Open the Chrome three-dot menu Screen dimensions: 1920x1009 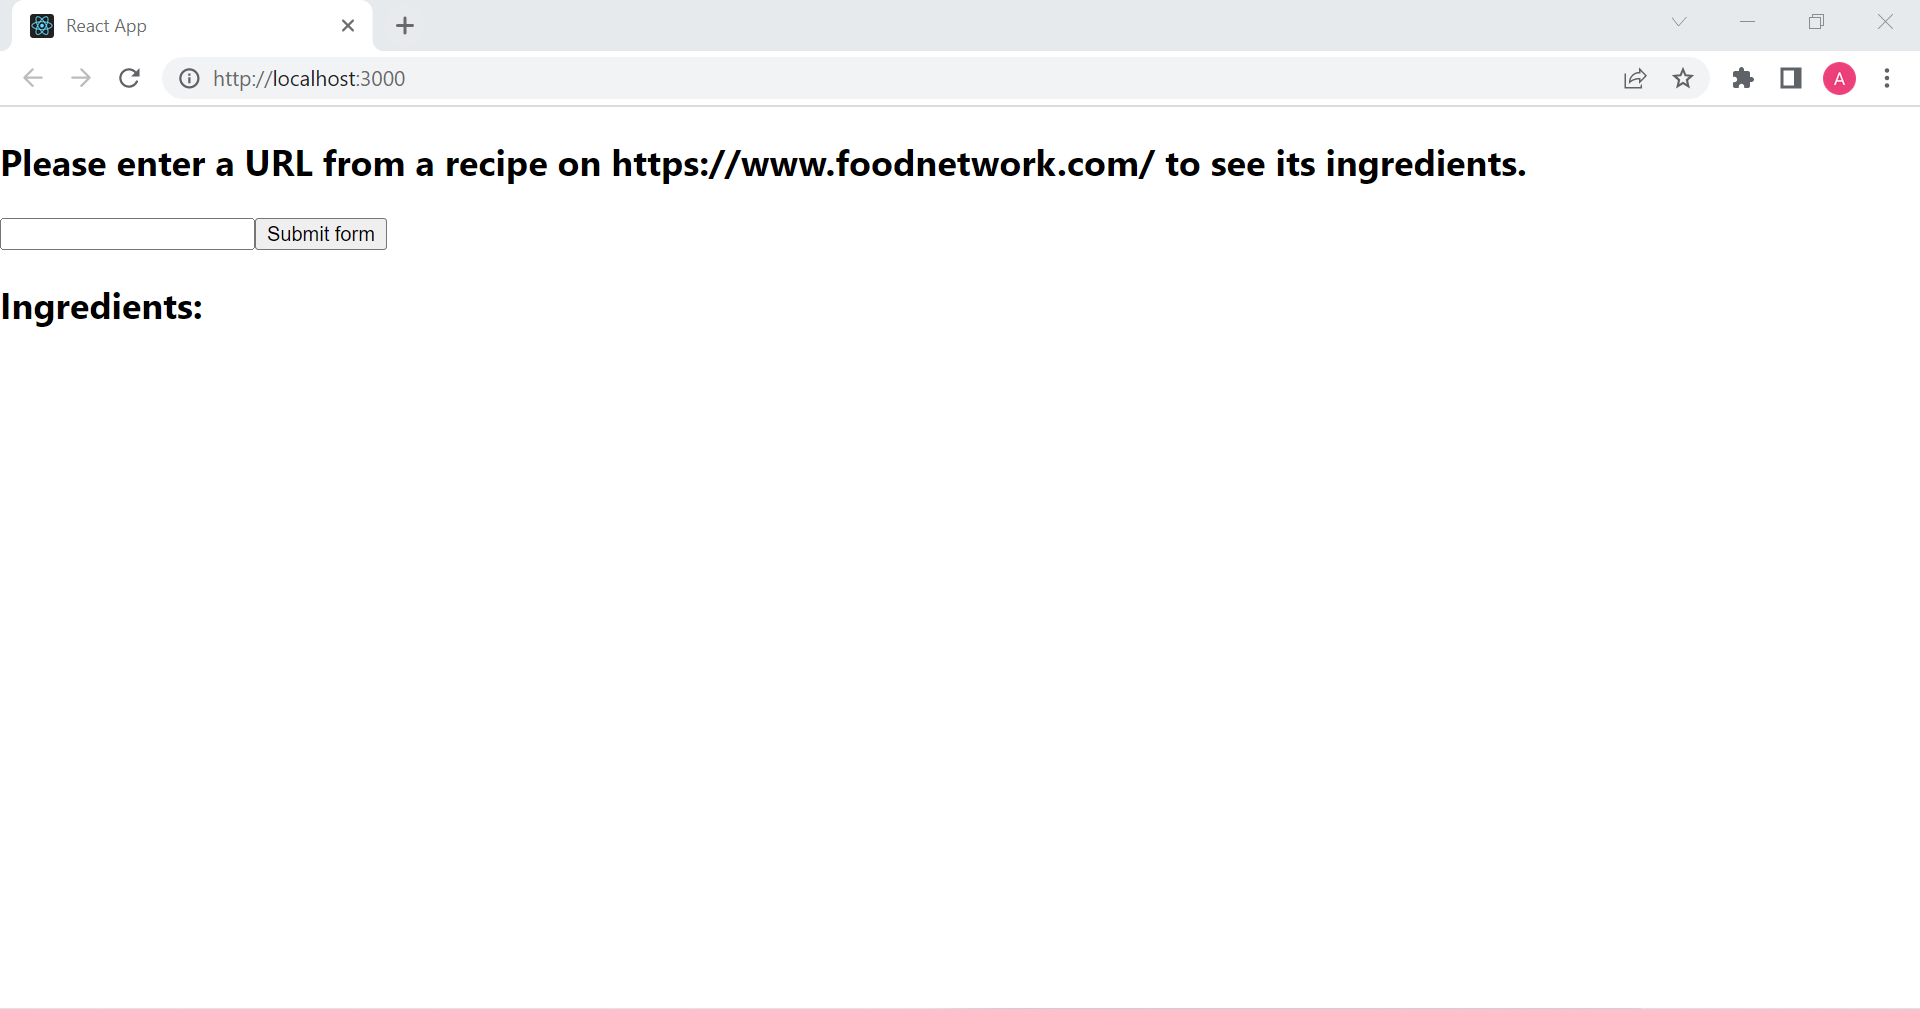coord(1887,78)
